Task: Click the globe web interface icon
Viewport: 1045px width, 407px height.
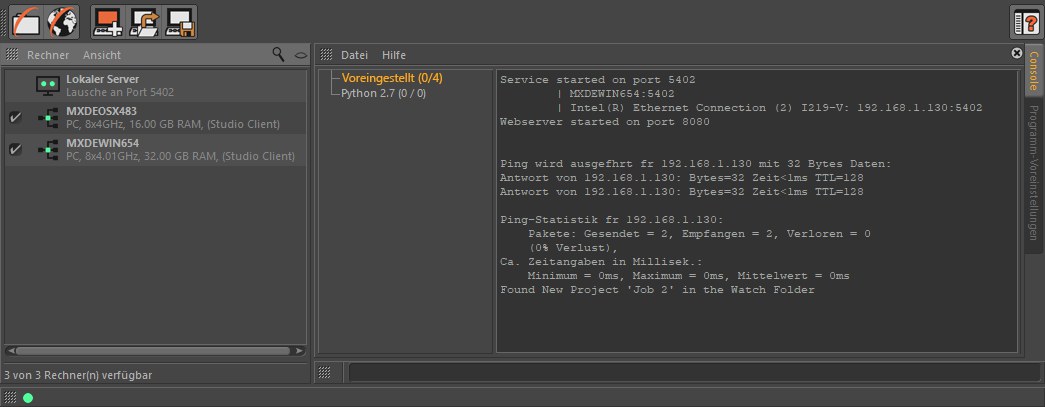Action: point(62,21)
